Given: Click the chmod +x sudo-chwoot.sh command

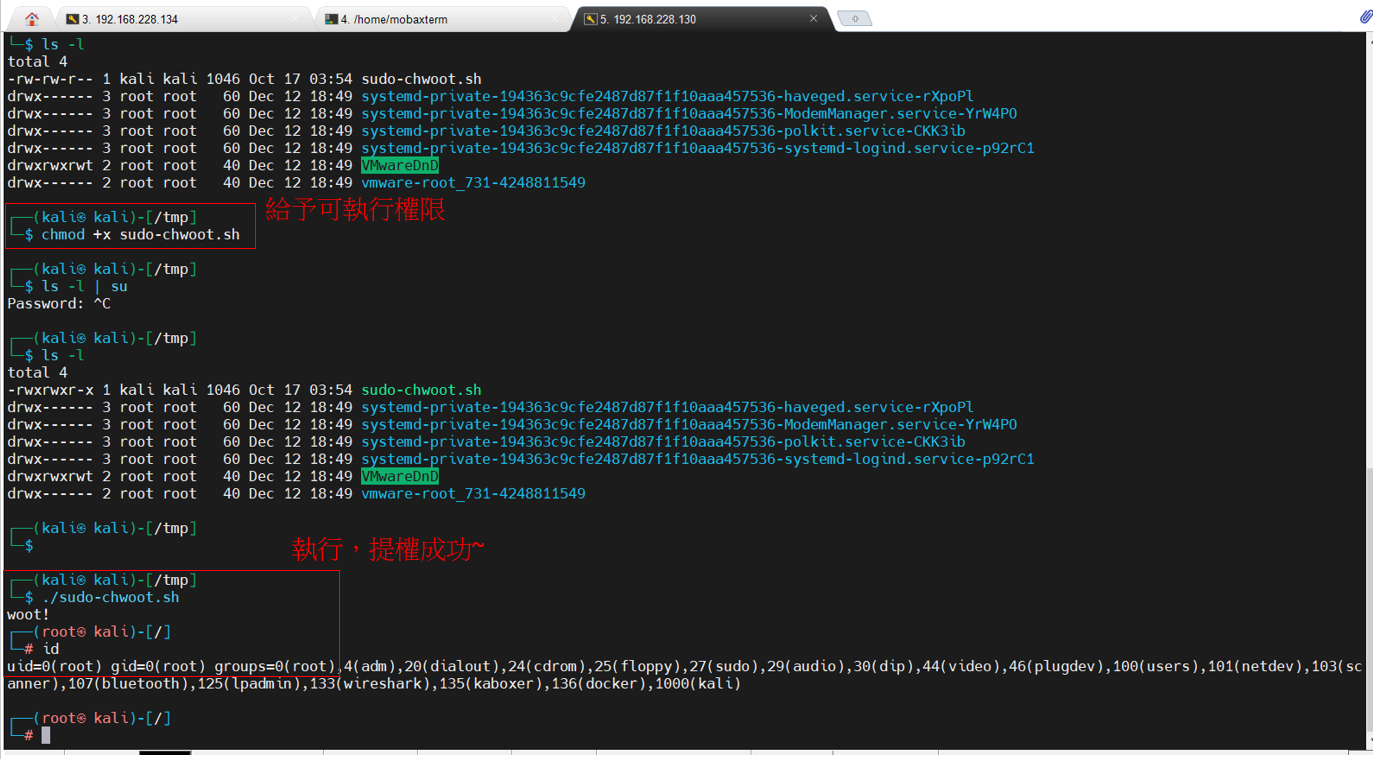Looking at the screenshot, I should (x=141, y=235).
